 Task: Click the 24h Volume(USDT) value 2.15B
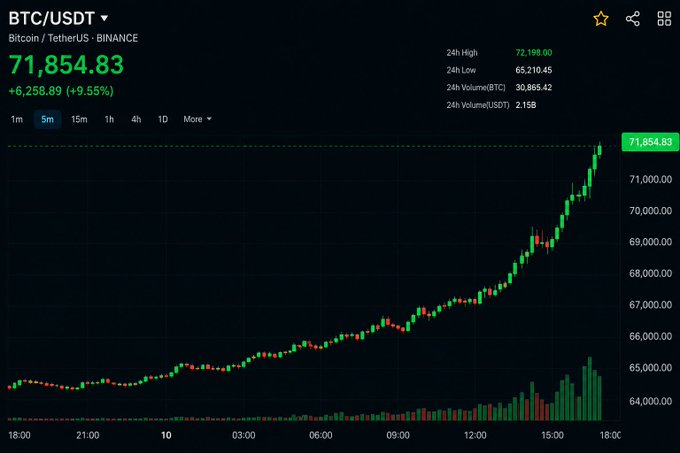(x=526, y=105)
